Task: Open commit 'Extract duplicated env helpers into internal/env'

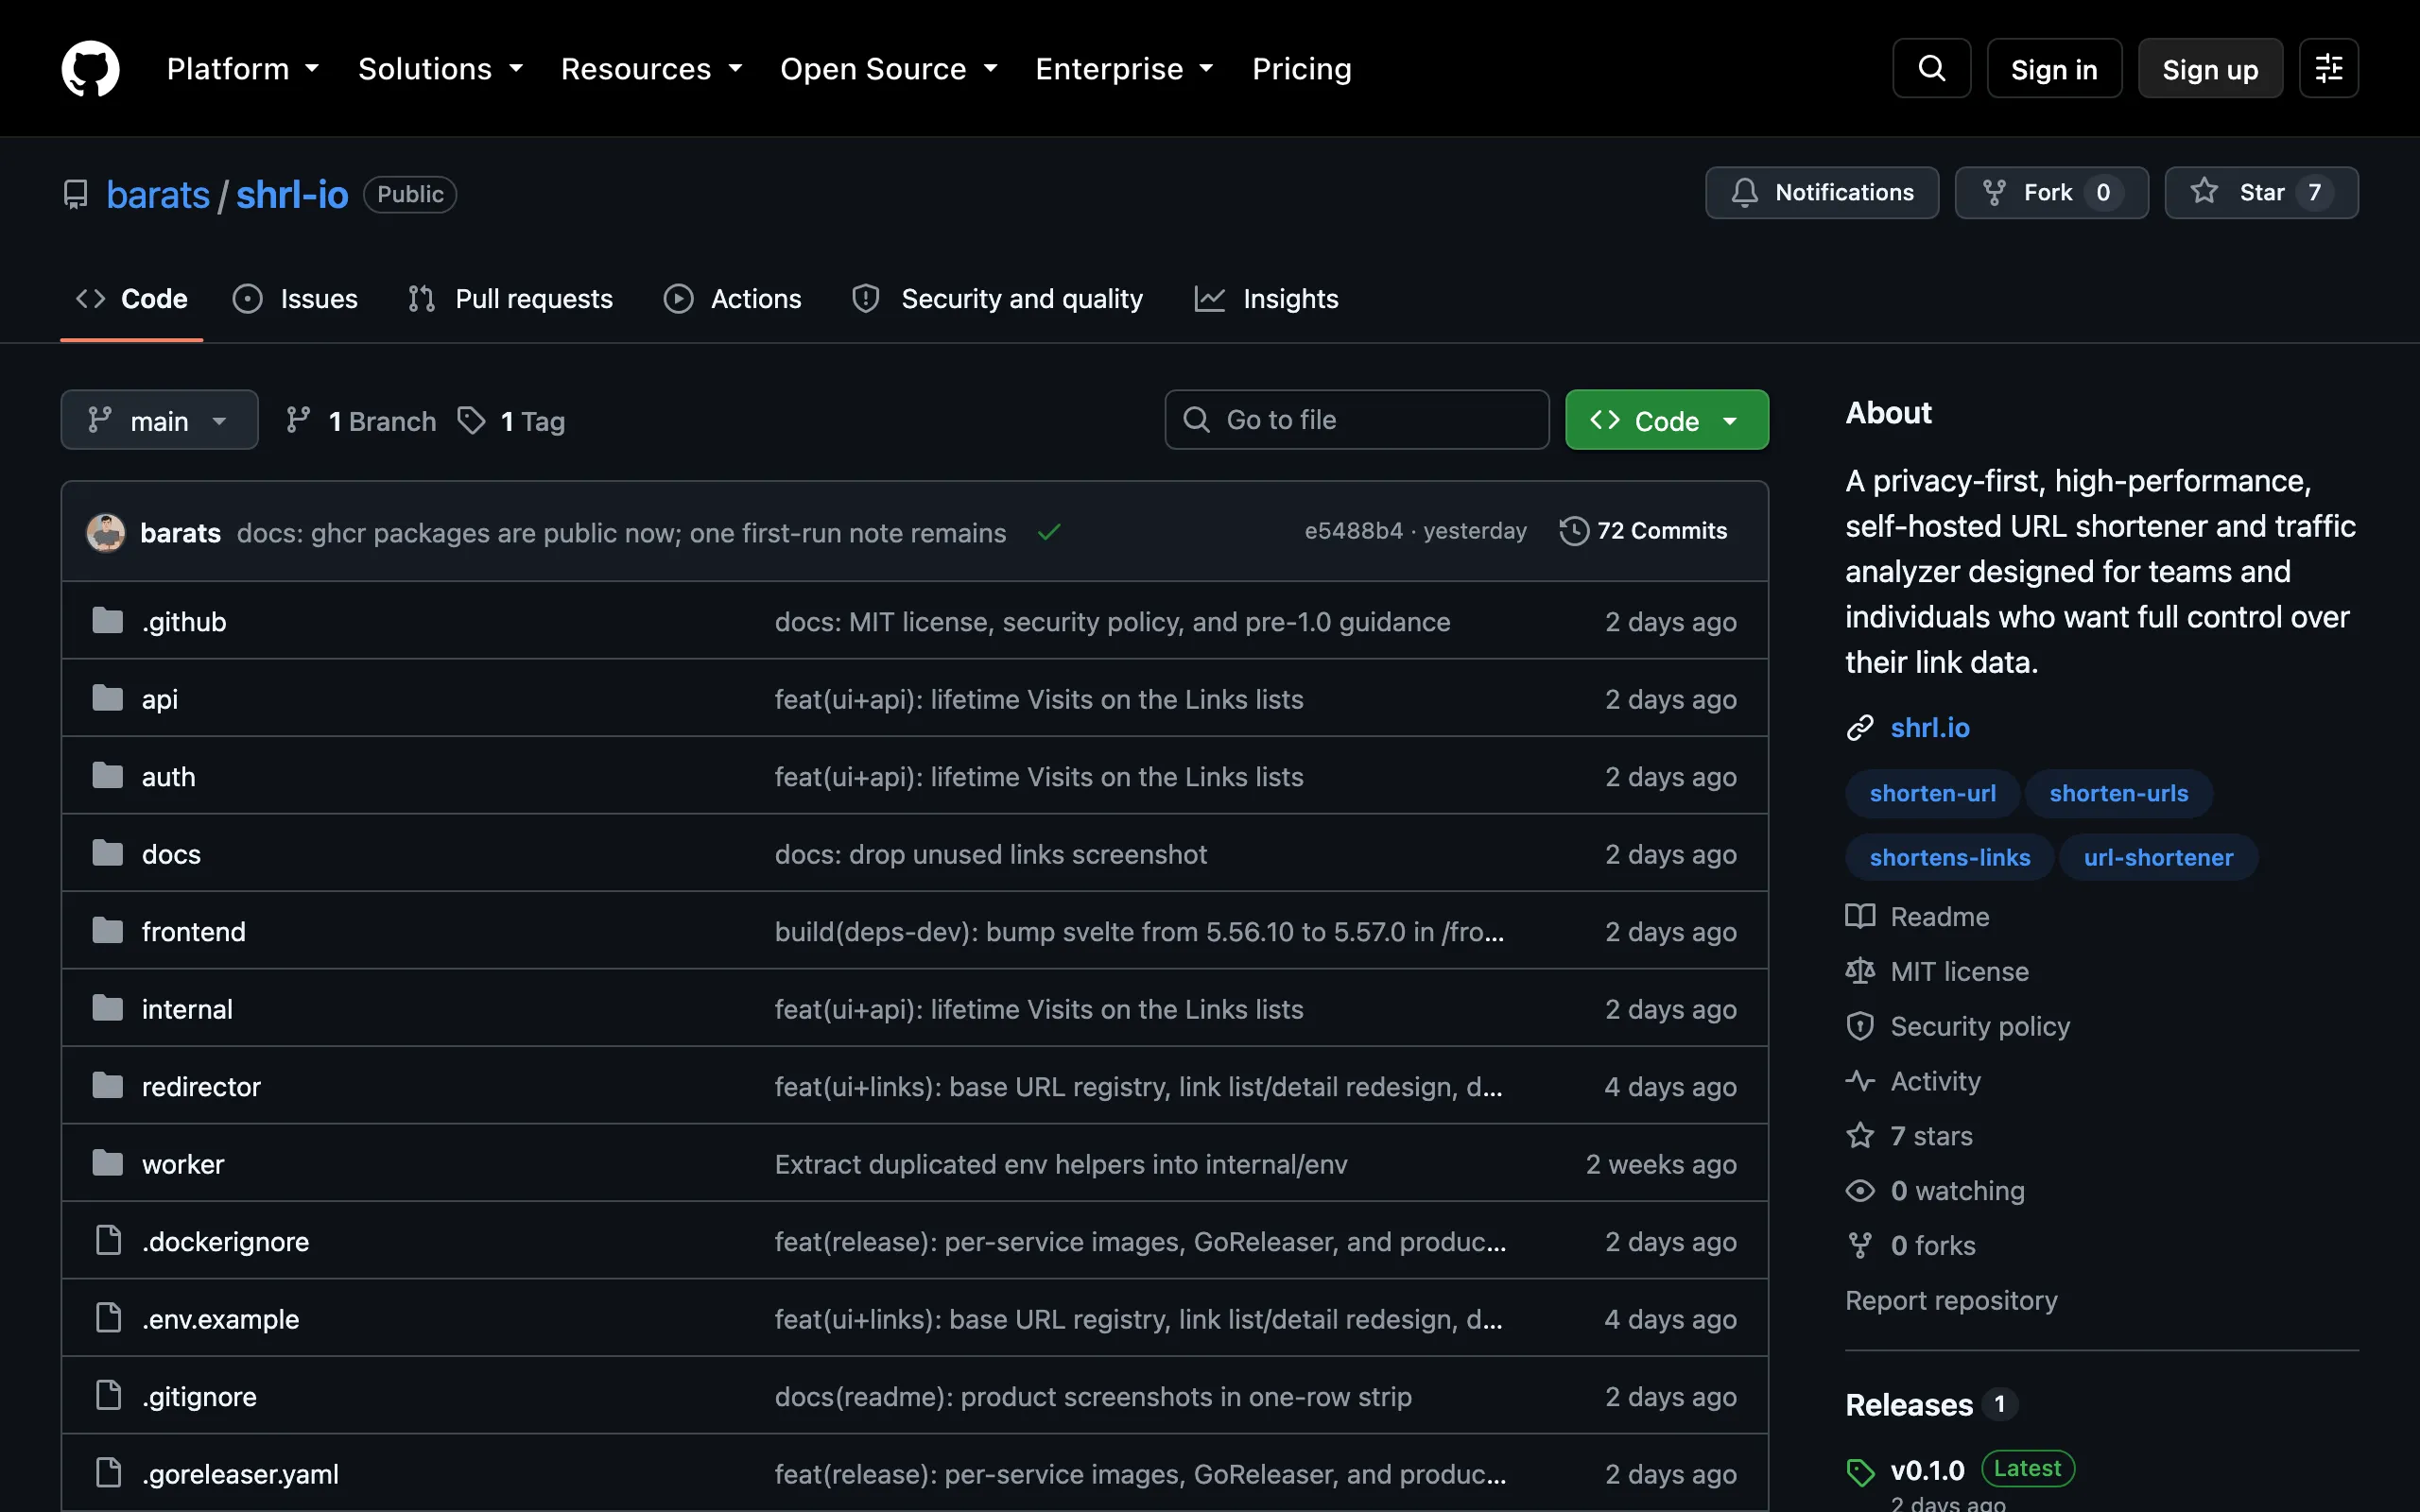Action: (1061, 1164)
